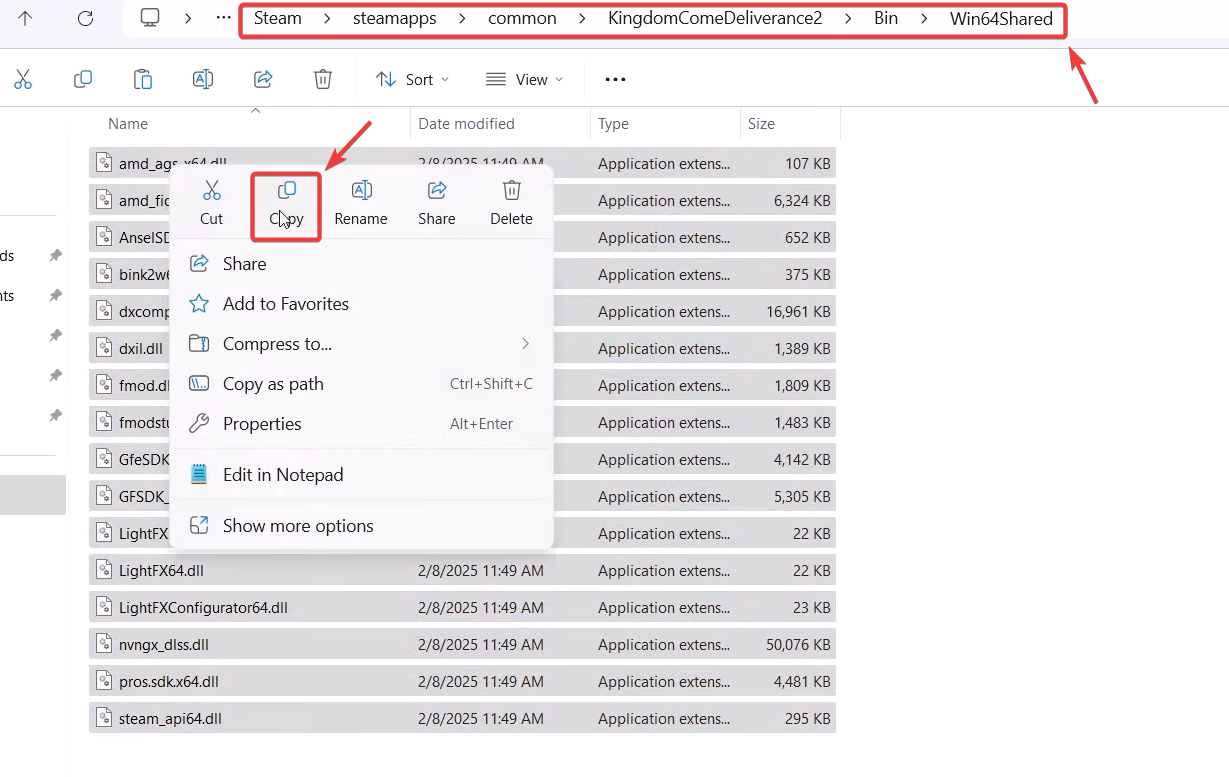
Task: Click the Cut icon in the context menu
Action: (211, 191)
